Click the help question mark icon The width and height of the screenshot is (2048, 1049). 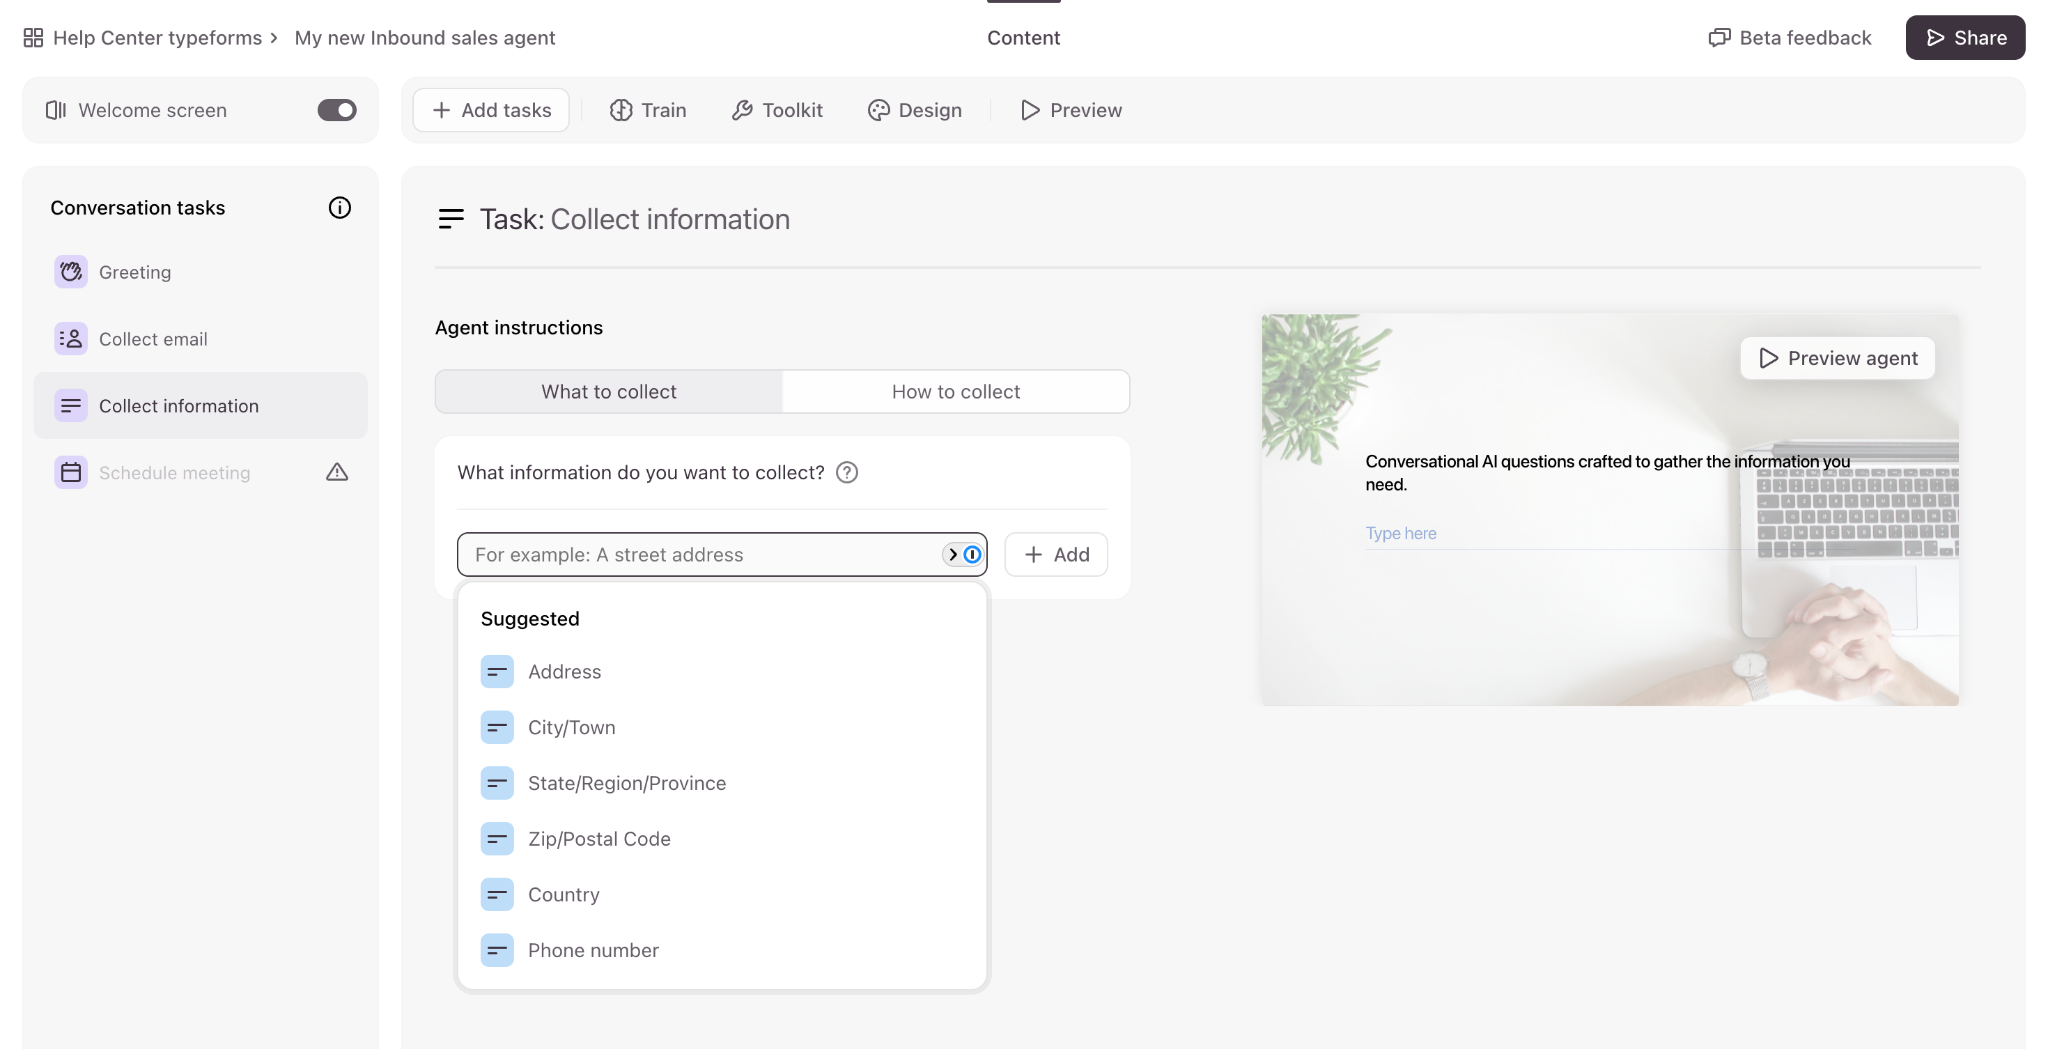coord(847,472)
